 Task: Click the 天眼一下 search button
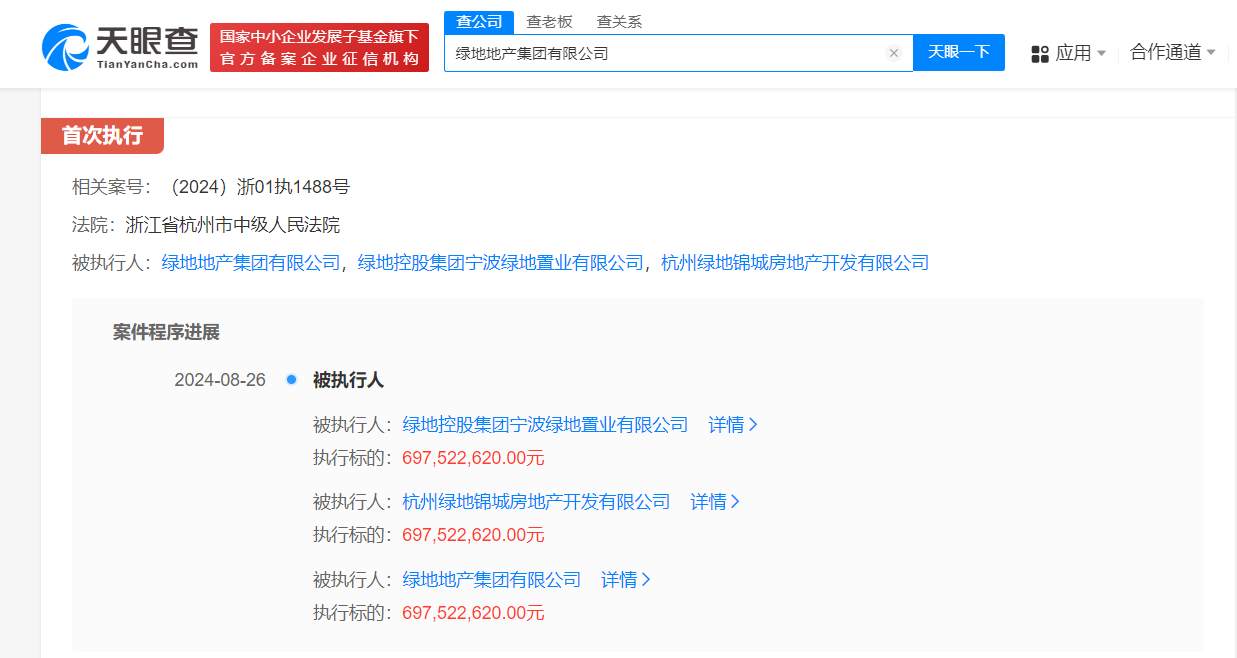959,53
